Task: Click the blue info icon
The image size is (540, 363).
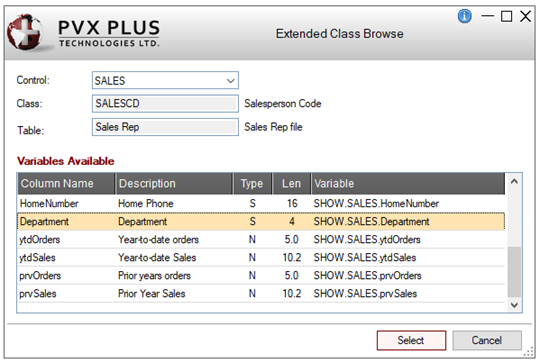Action: pos(464,16)
